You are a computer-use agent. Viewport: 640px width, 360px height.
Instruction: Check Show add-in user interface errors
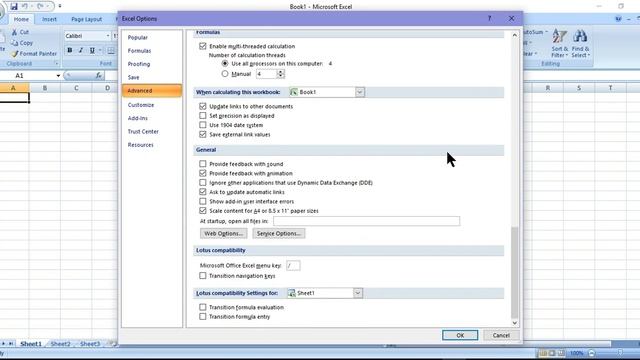click(203, 201)
